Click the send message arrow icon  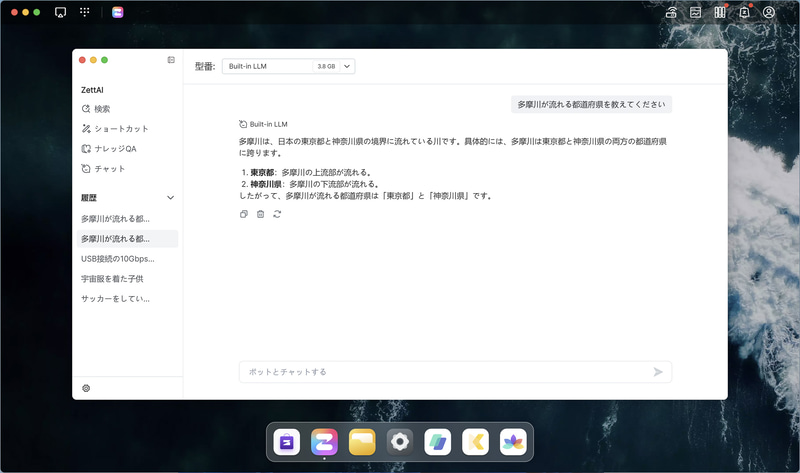[658, 372]
